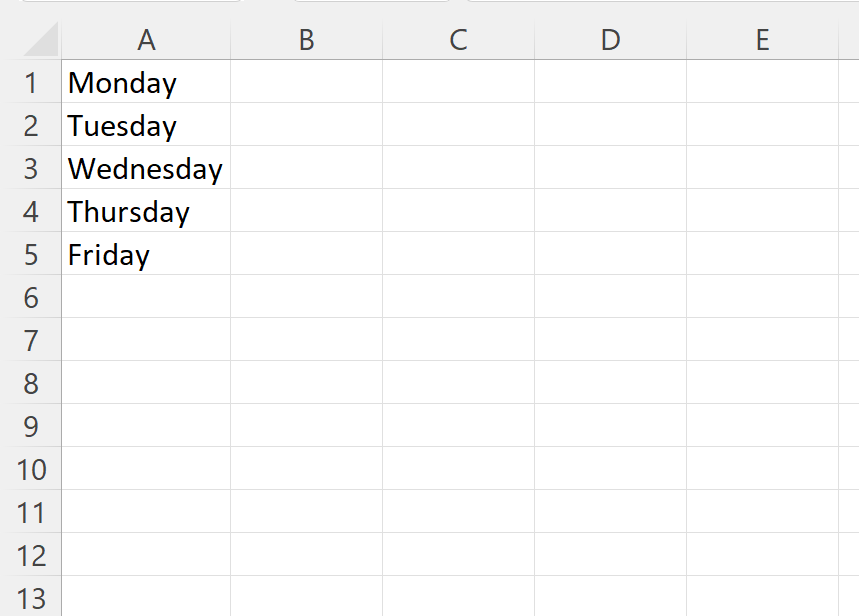This screenshot has width=859, height=616.
Task: Select the empty cell below Friday
Action: click(146, 297)
